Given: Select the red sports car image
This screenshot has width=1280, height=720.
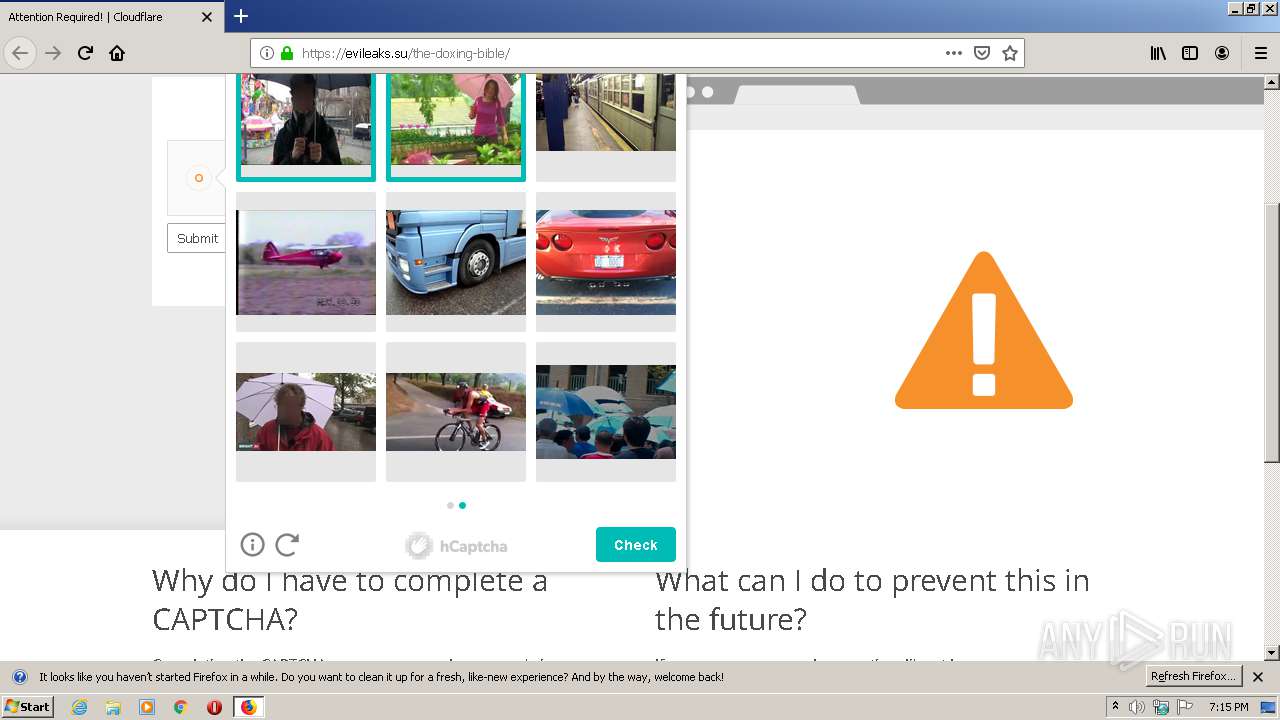Looking at the screenshot, I should coord(606,262).
